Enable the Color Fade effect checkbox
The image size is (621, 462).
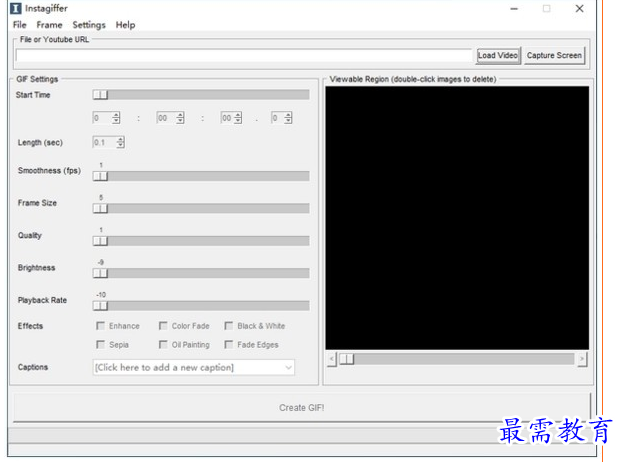click(163, 326)
